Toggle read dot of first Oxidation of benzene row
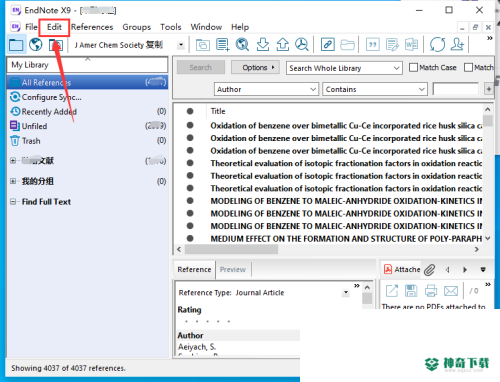Screen dimensions: 500x382 click(x=190, y=125)
